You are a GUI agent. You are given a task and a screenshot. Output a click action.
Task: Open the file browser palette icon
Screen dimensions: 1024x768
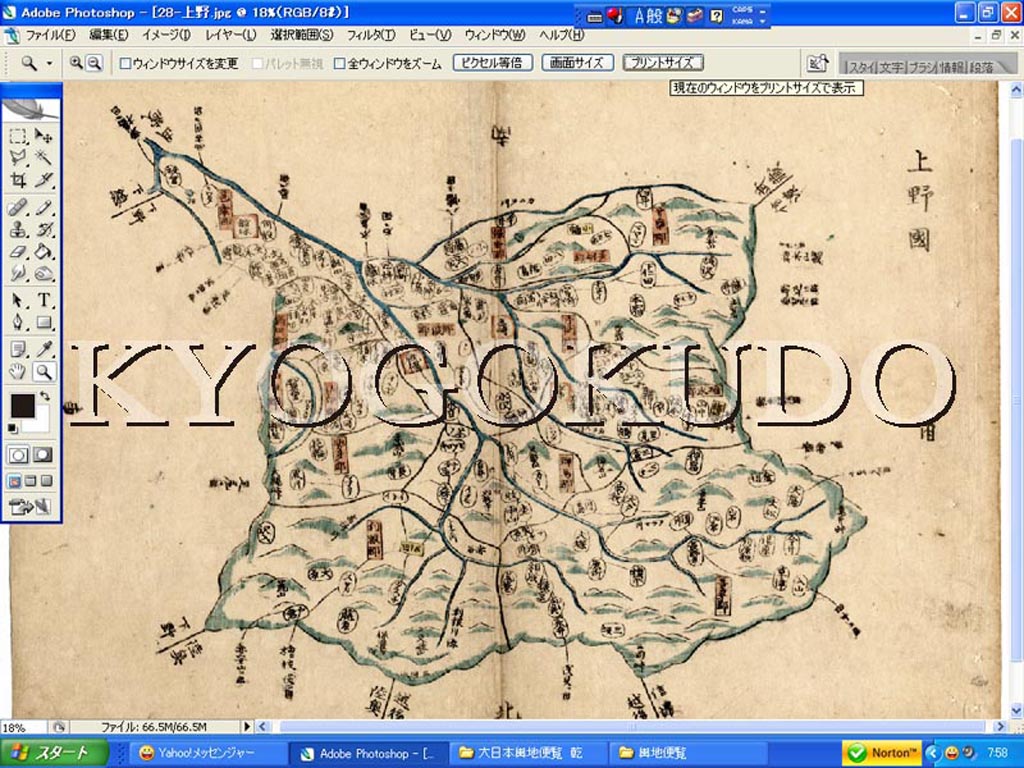pos(817,63)
